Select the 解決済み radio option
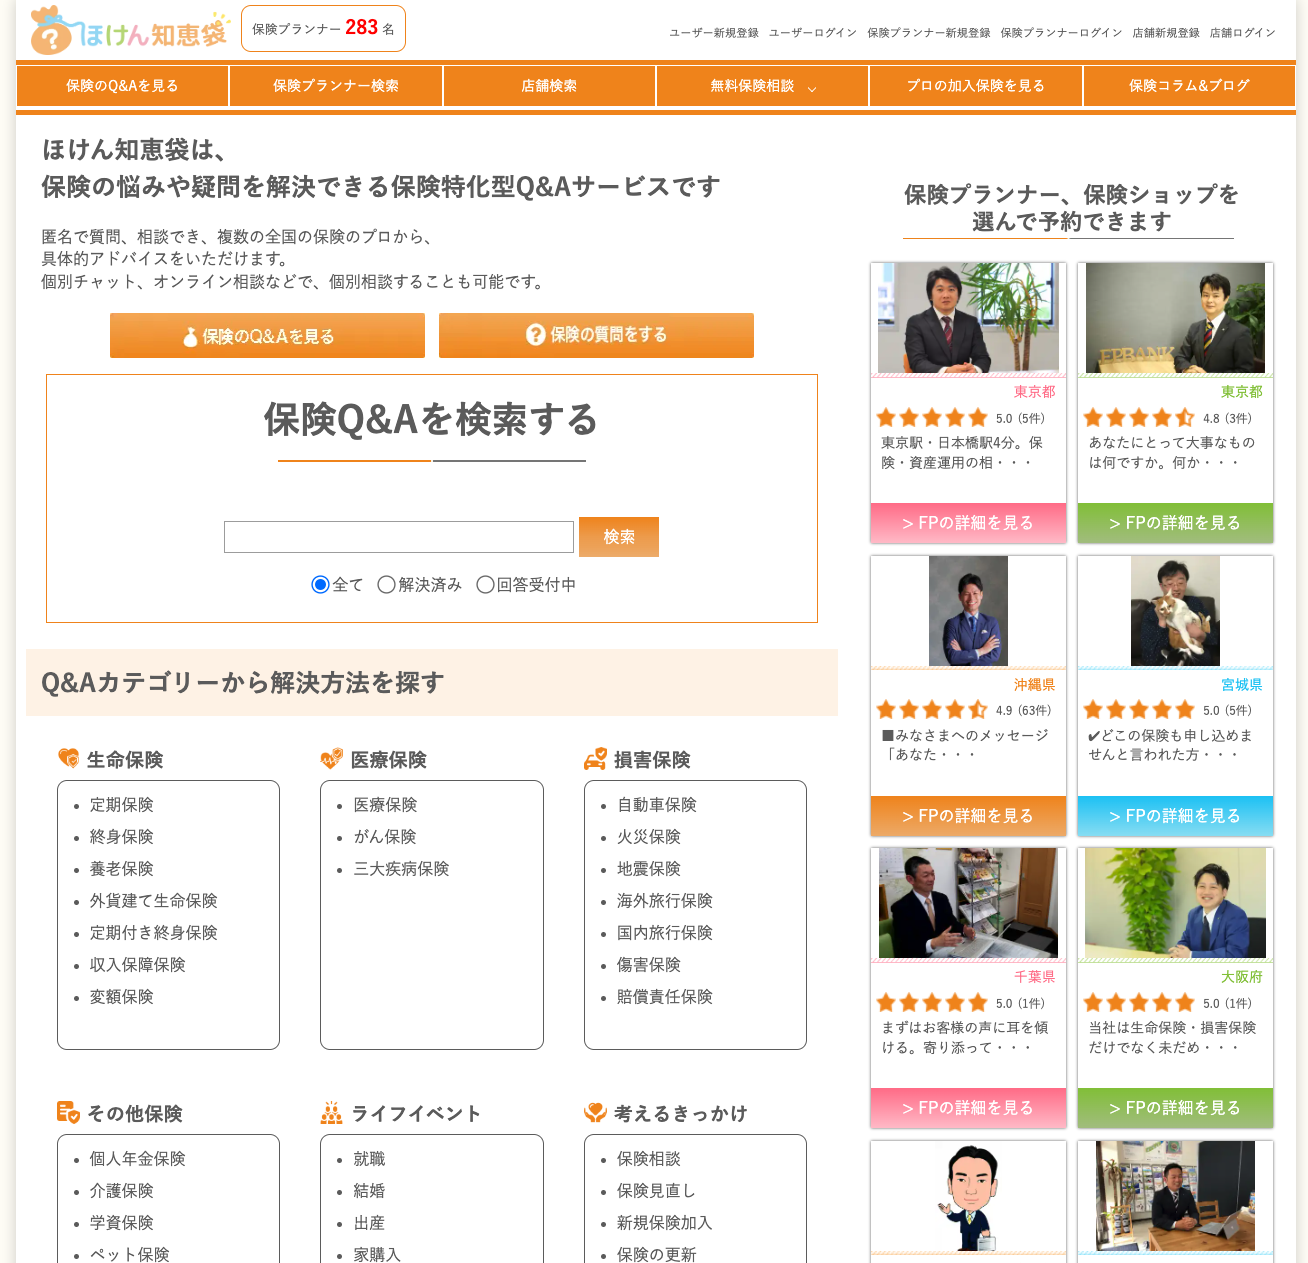 386,585
